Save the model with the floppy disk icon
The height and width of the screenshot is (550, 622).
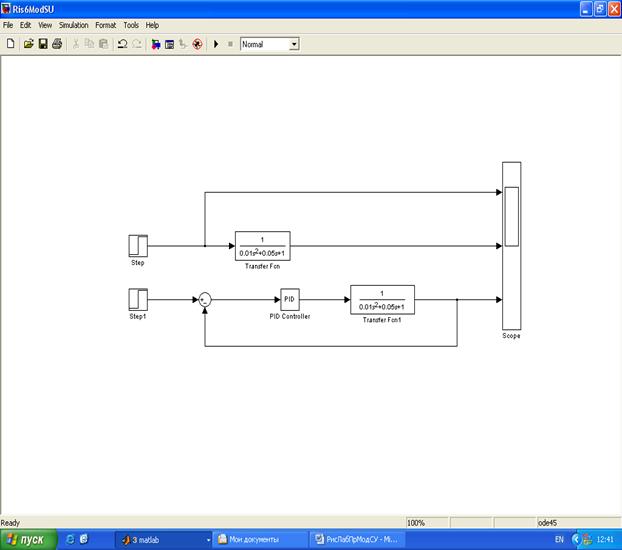pyautogui.click(x=43, y=44)
